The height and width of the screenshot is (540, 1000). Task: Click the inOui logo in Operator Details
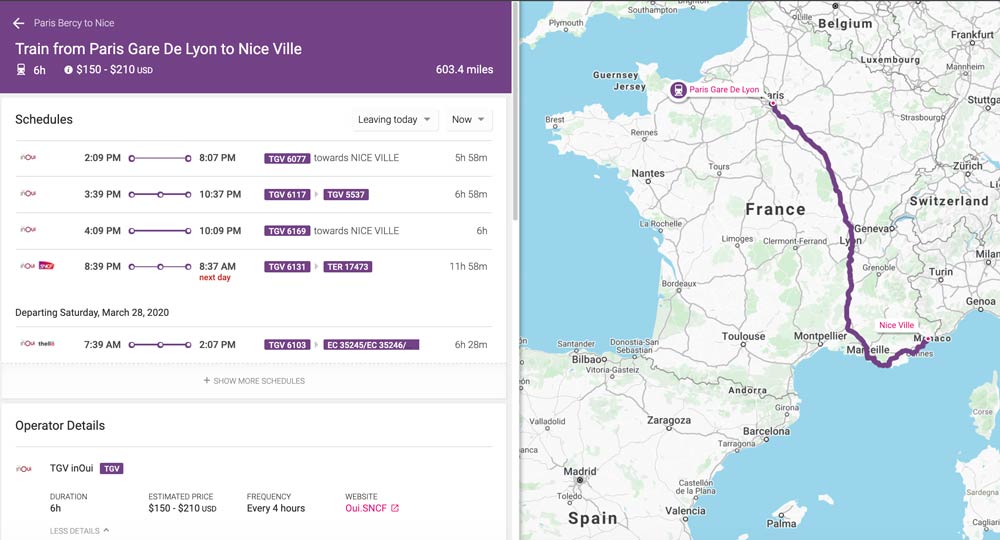24,469
